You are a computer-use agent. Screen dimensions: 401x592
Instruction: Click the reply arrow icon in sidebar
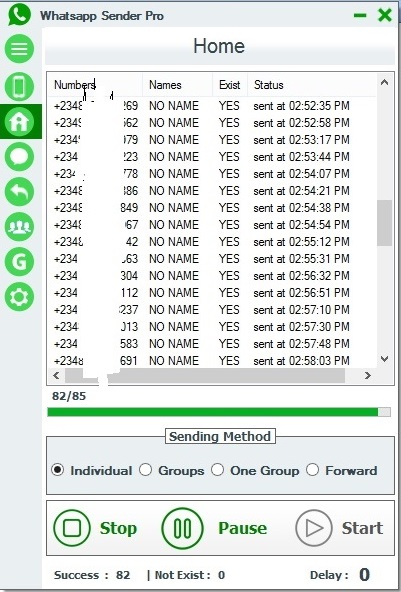pos(19,191)
